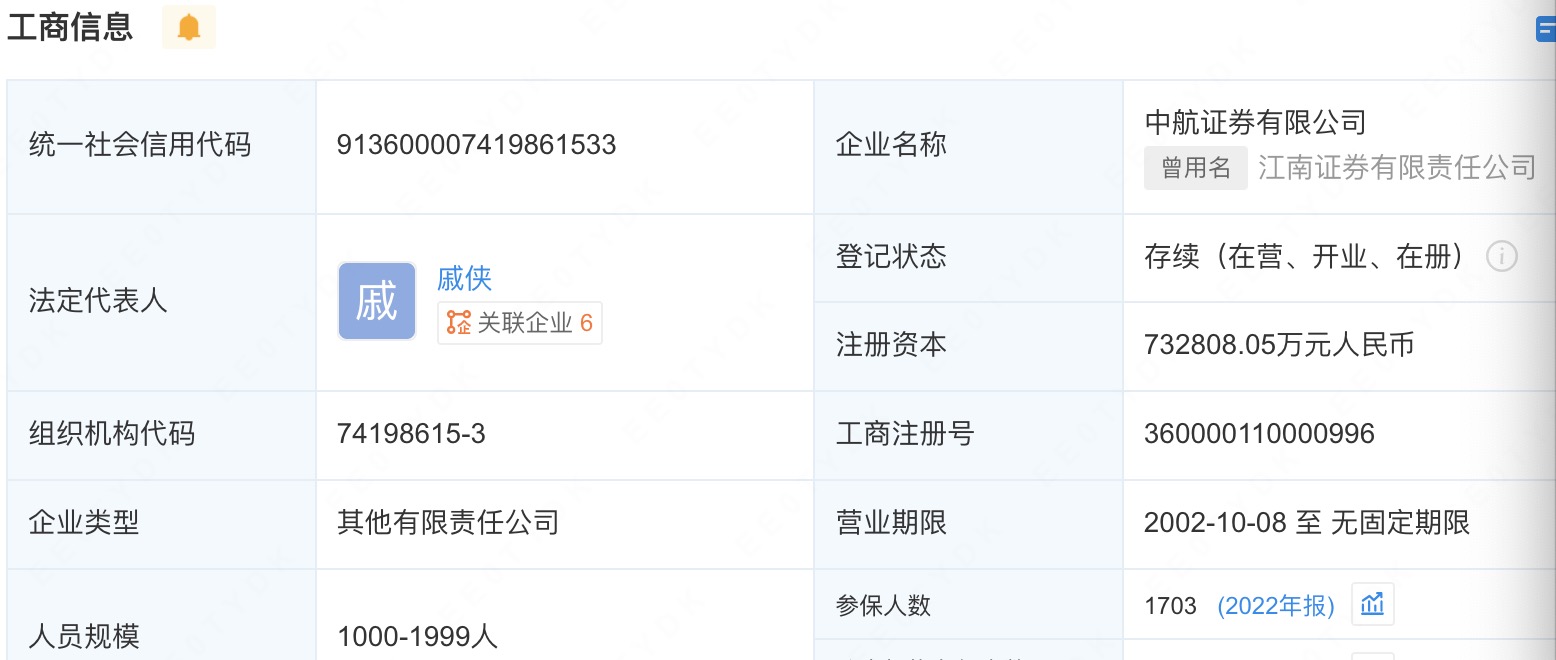
Task: Click company name 中航证券有限公司
Action: [x=1255, y=123]
